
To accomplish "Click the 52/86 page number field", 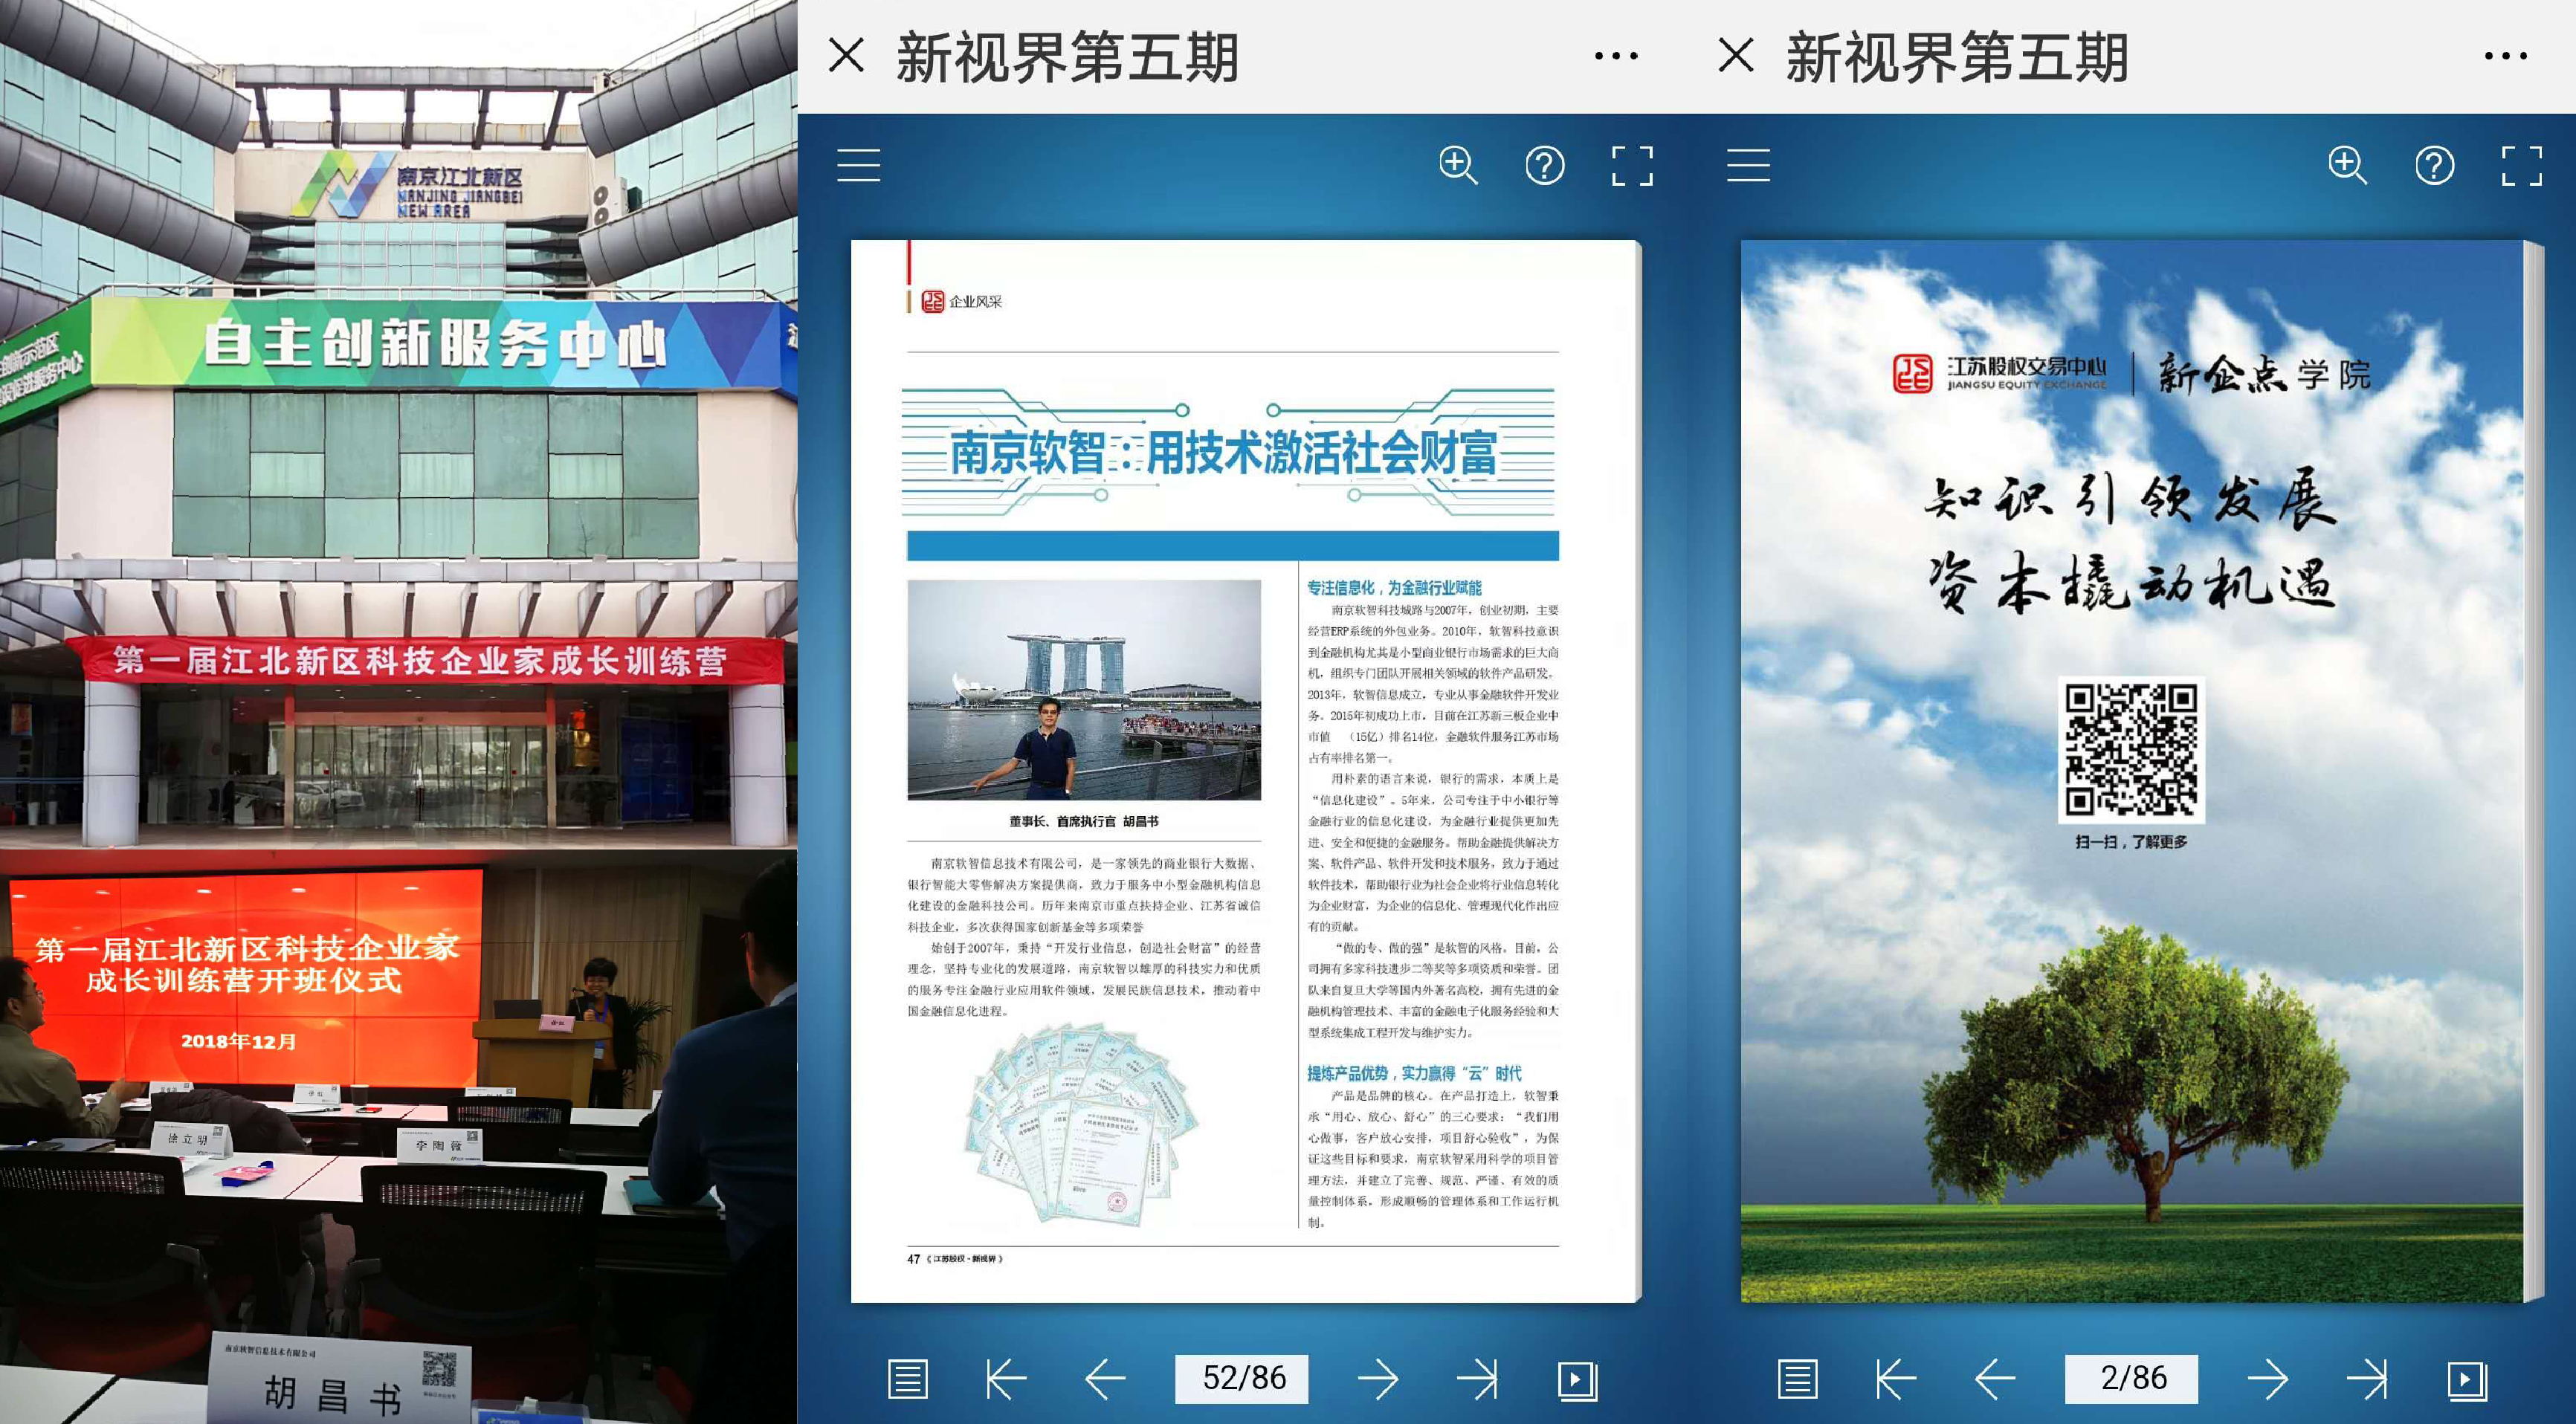I will click(x=1242, y=1378).
